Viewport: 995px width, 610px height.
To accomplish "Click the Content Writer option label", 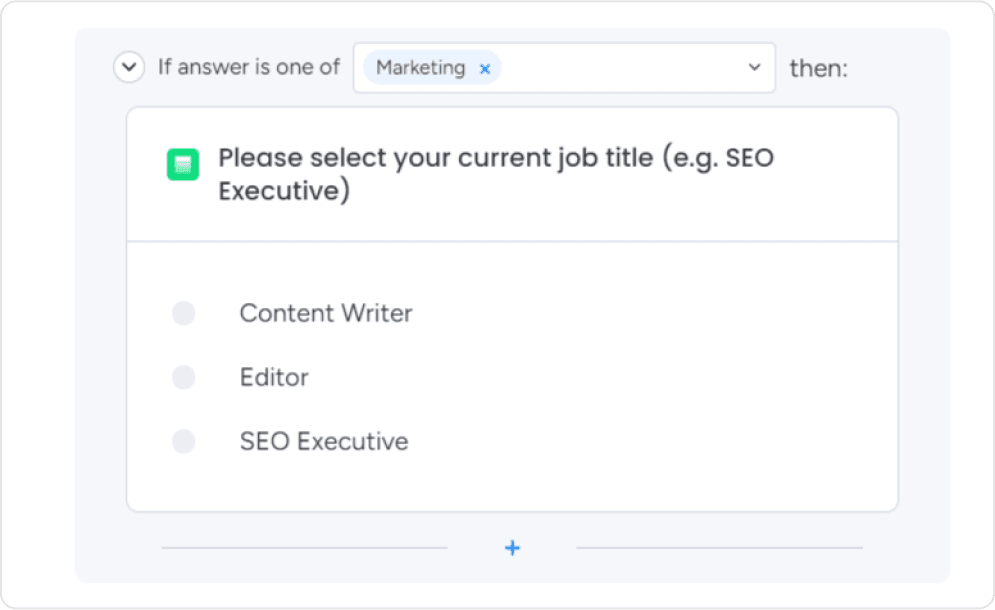I will click(325, 313).
